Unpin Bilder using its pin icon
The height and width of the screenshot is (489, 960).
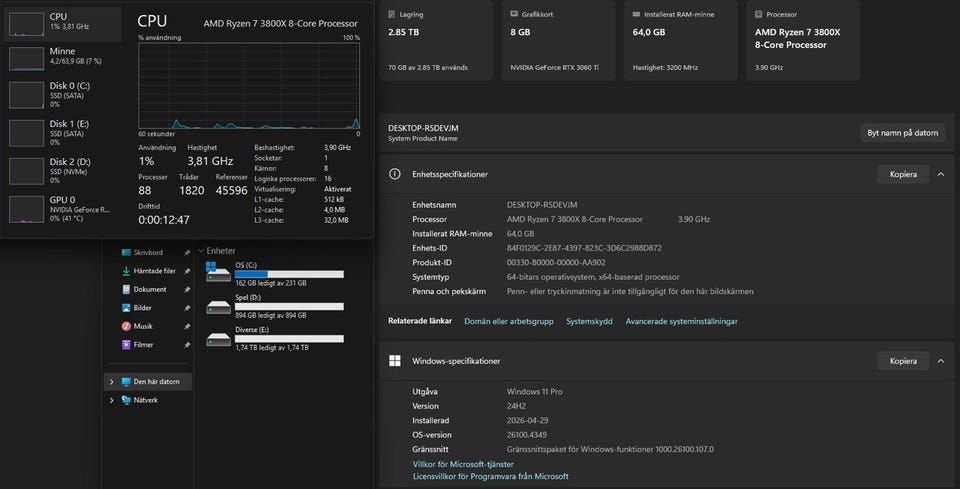coord(187,307)
